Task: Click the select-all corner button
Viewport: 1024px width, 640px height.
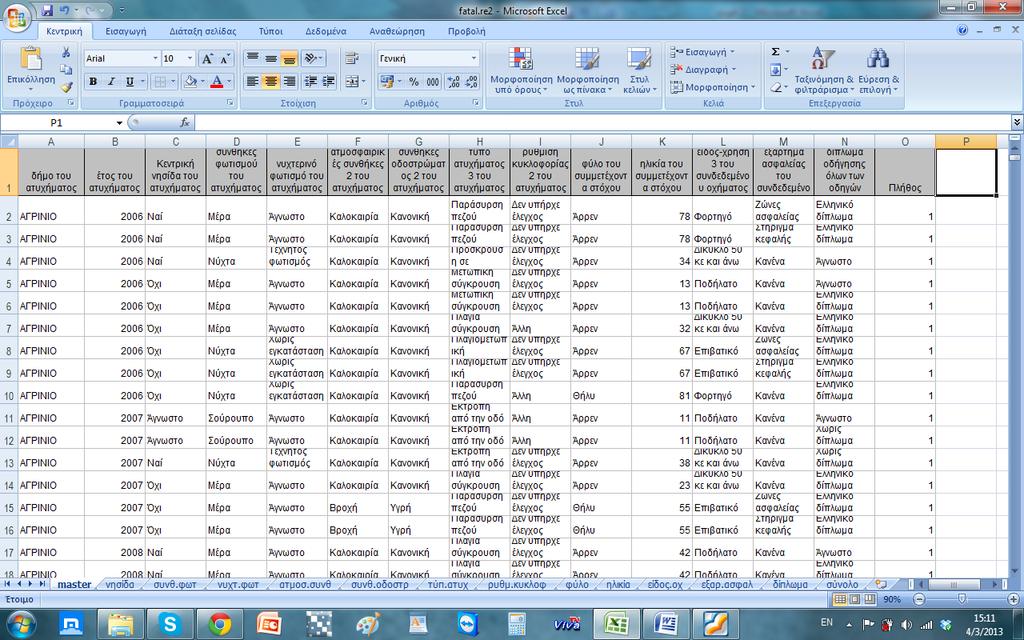Action: tap(8, 141)
